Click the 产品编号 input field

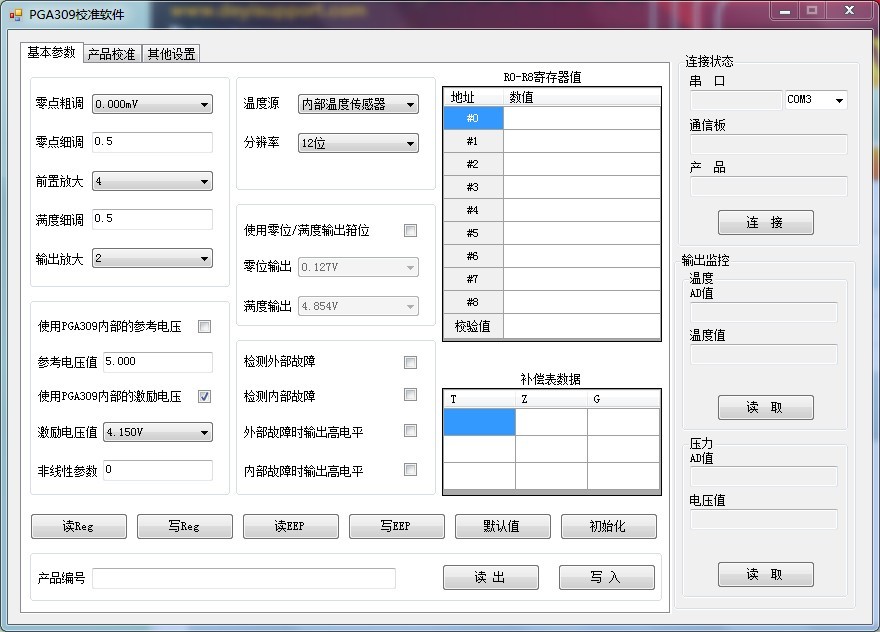244,578
